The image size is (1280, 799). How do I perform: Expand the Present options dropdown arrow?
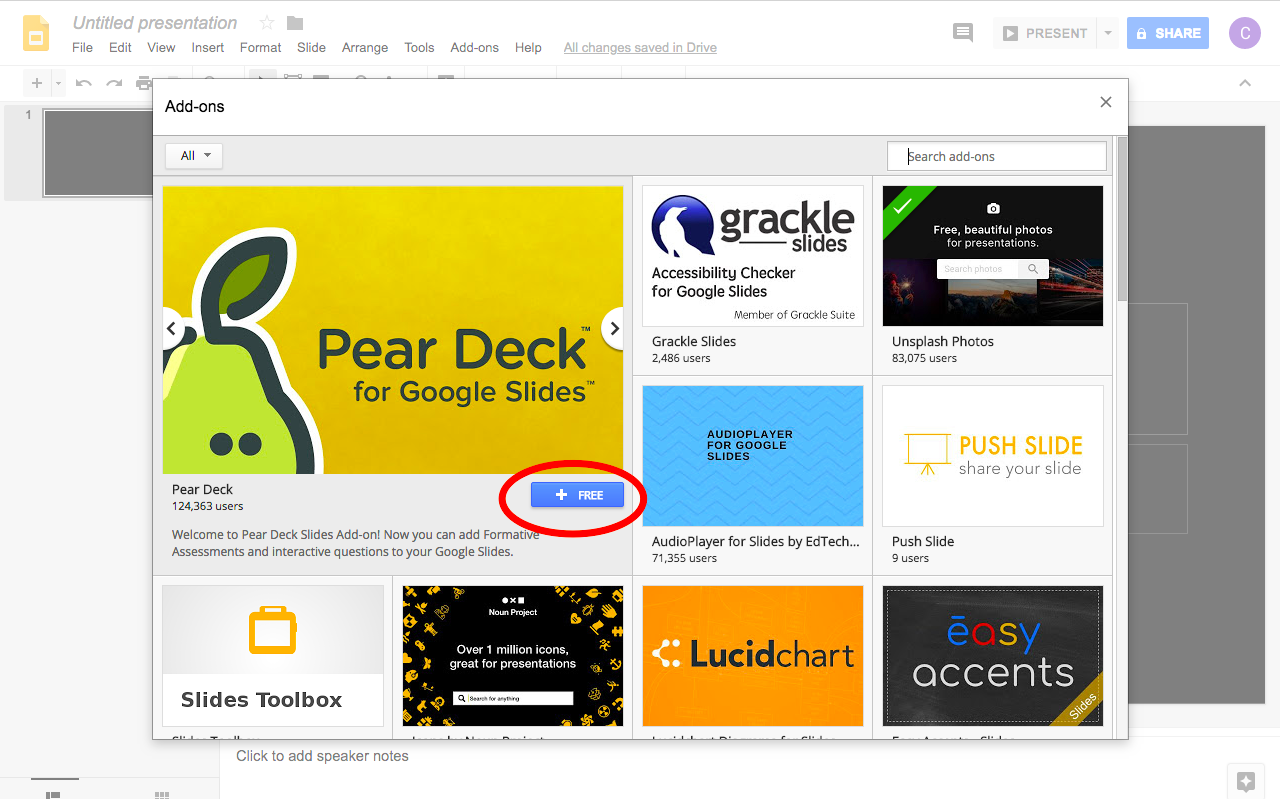pos(1108,33)
